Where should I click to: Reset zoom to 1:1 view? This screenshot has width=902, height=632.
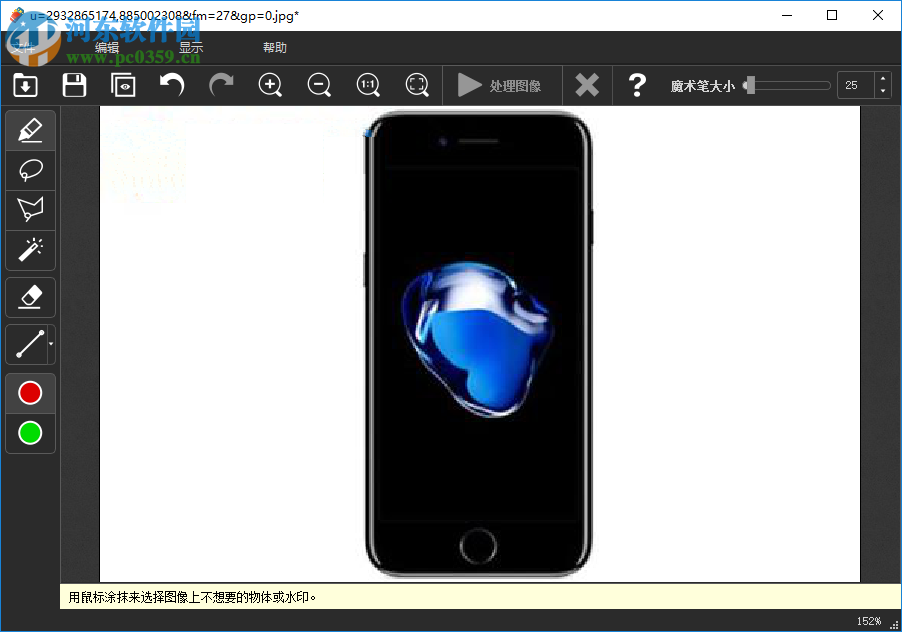(x=368, y=85)
